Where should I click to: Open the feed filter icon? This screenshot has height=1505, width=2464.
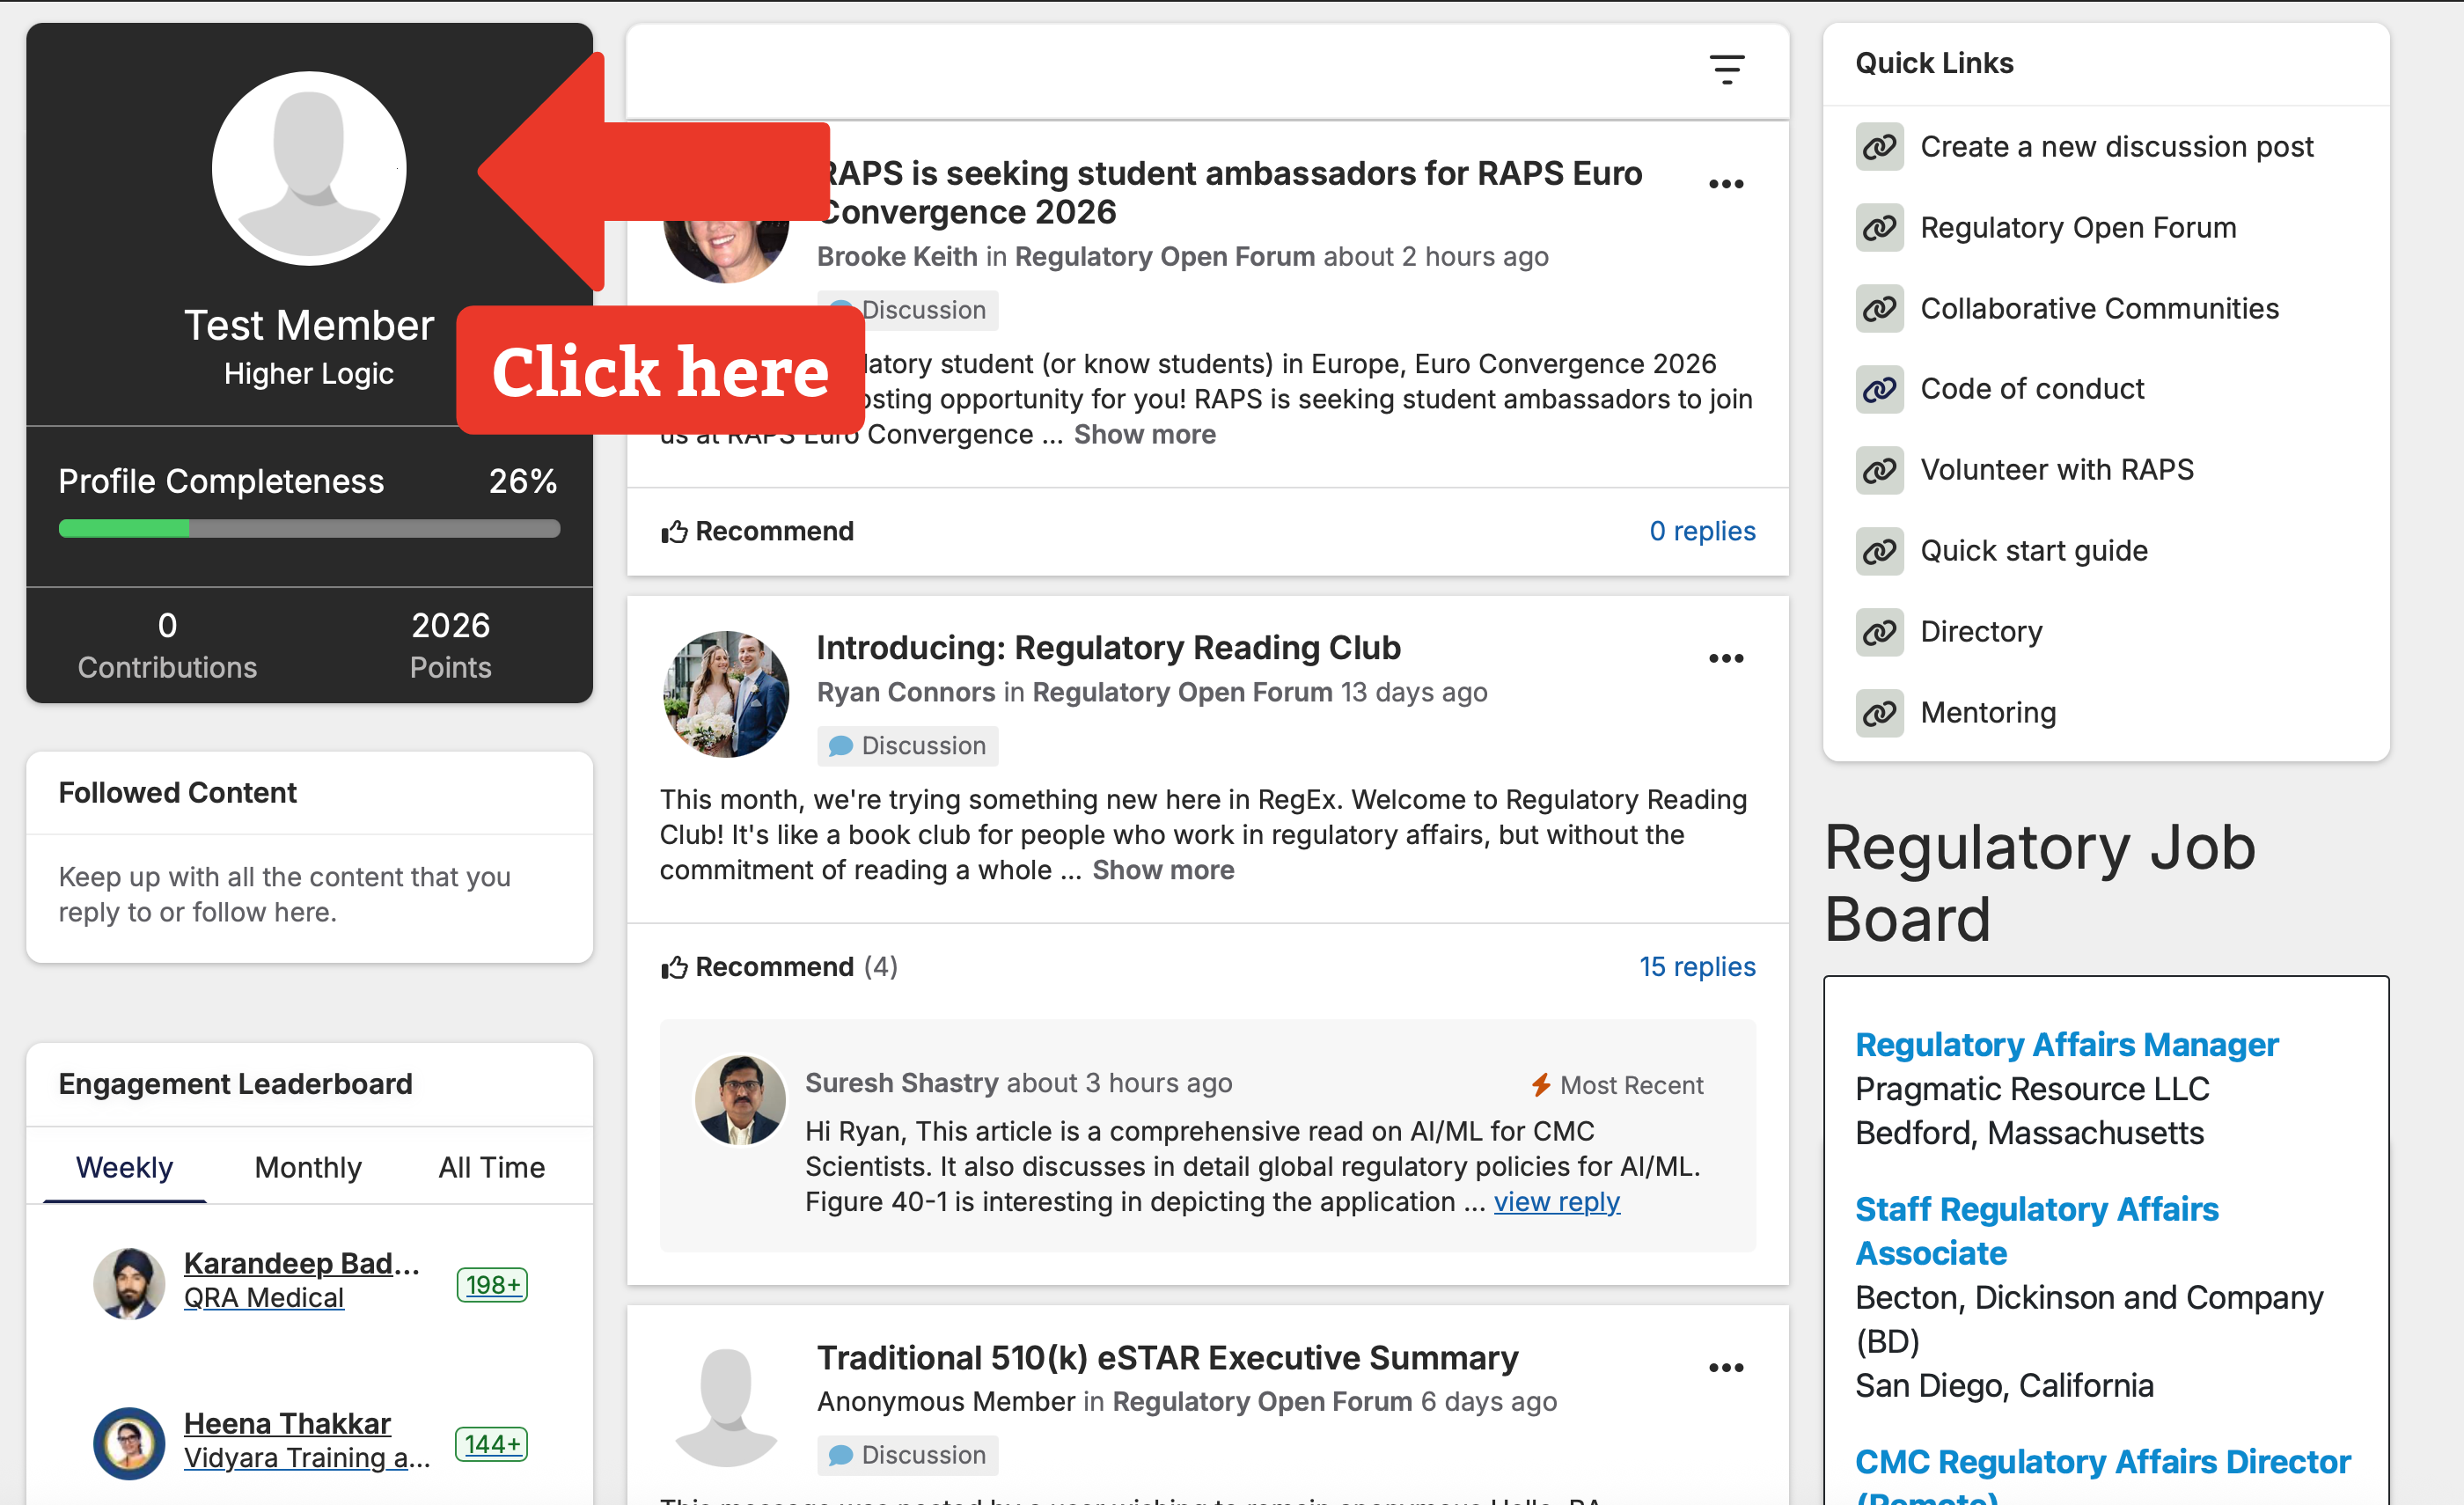(x=1726, y=69)
